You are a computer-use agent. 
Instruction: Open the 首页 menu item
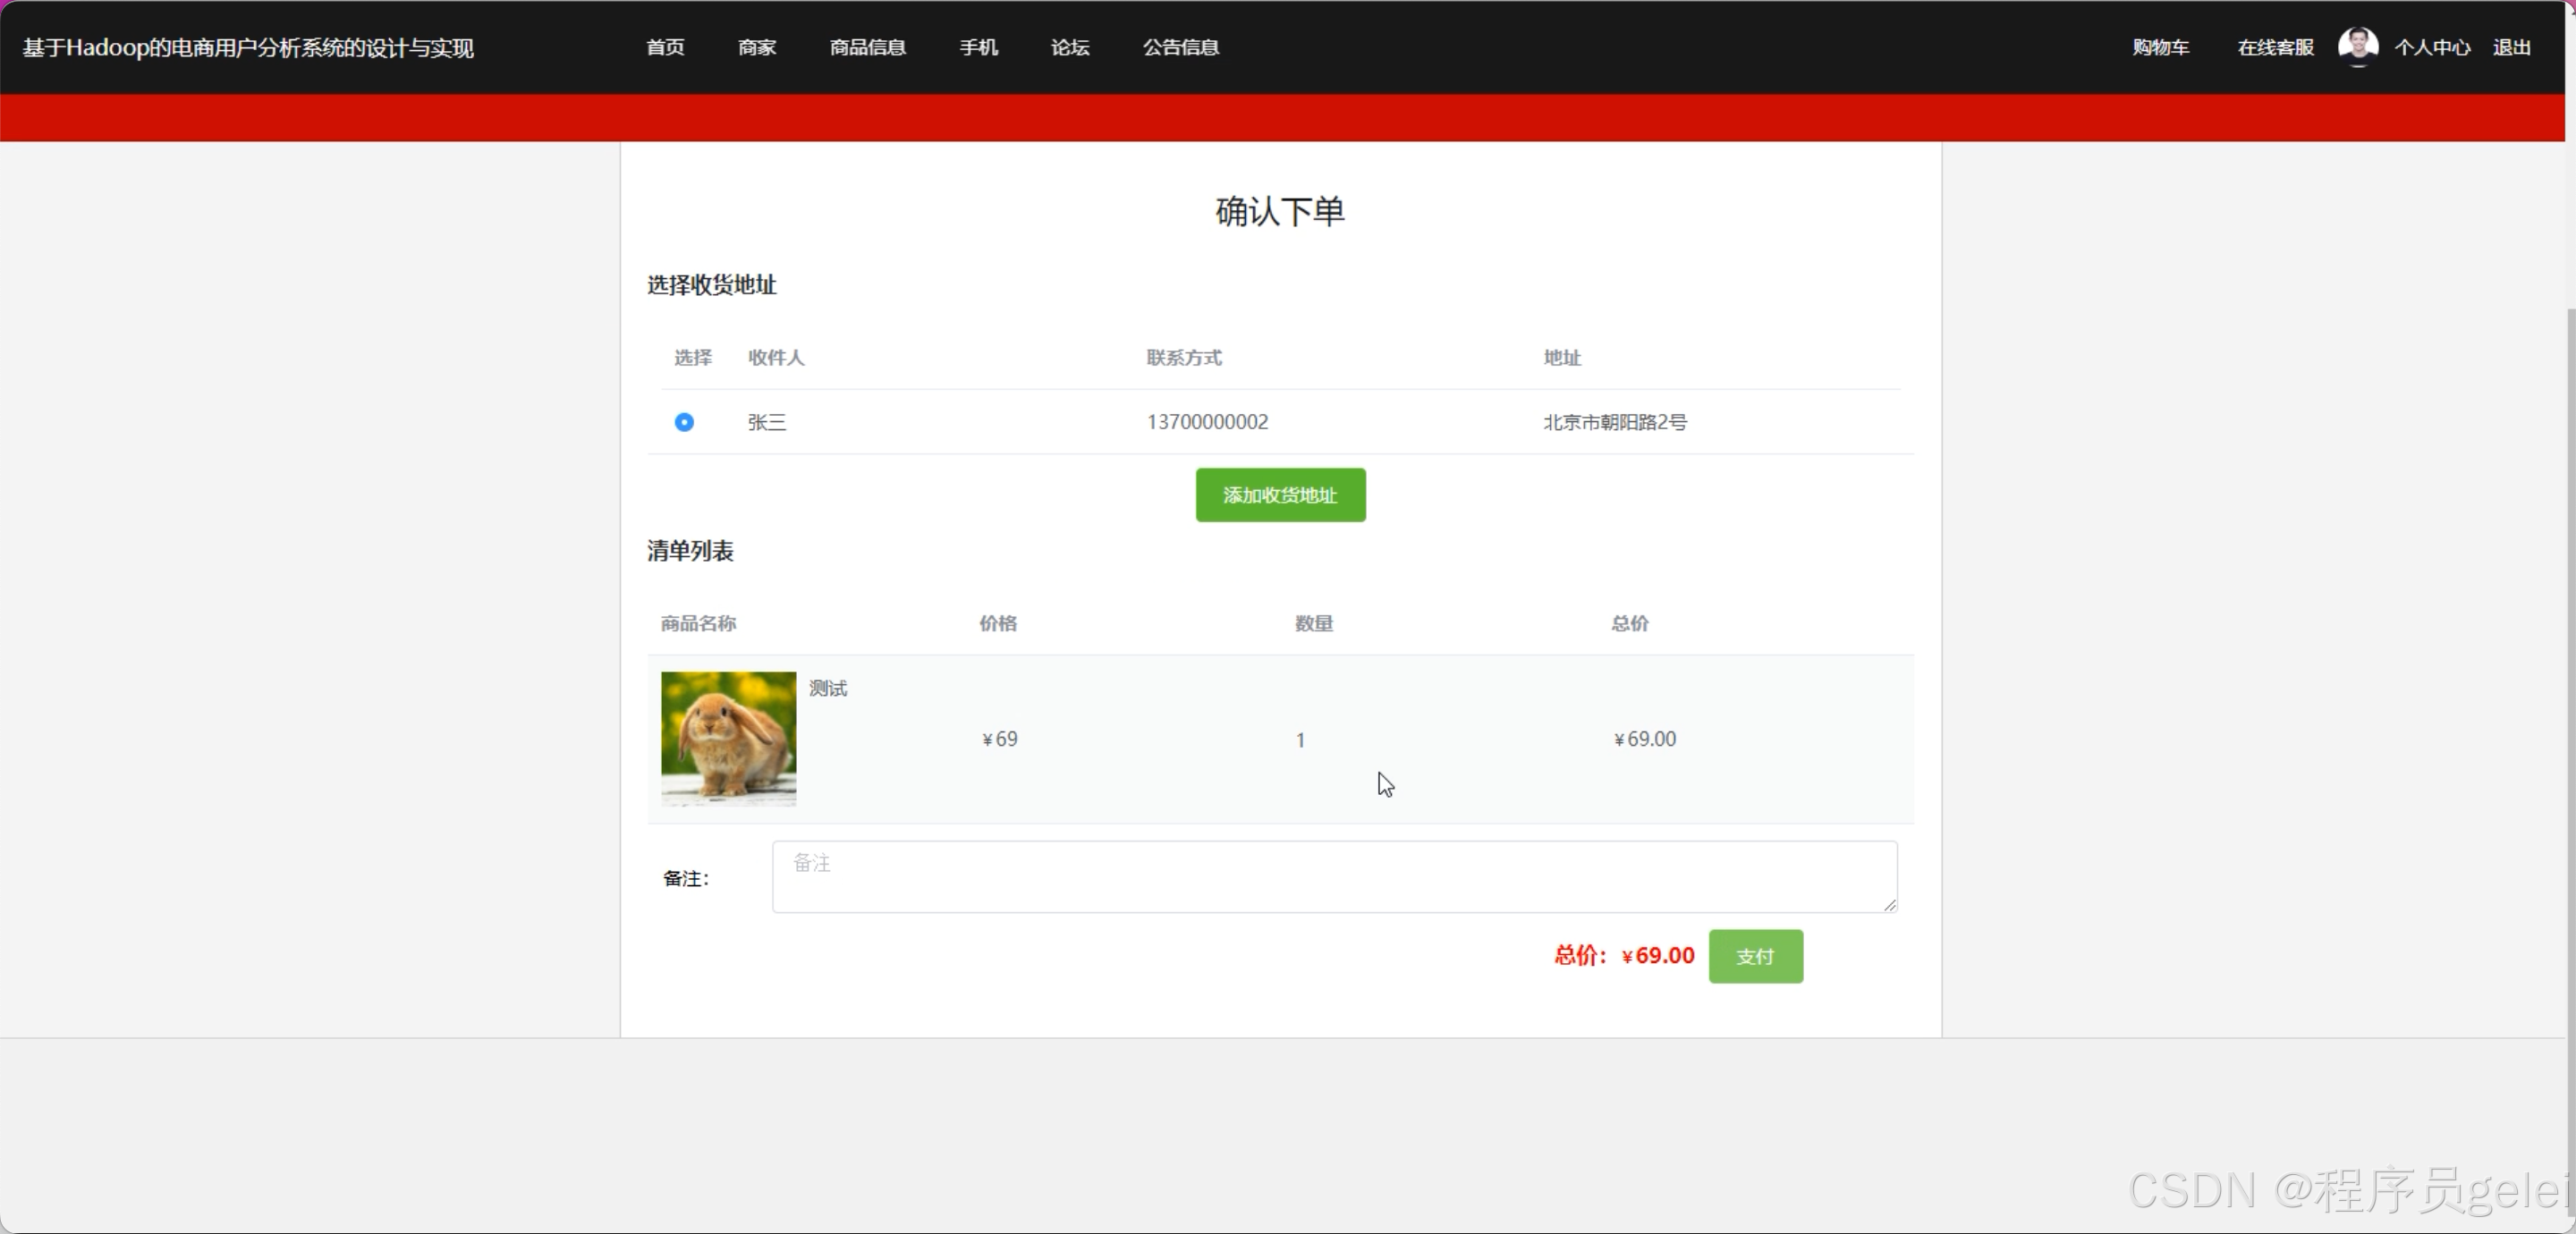(665, 47)
